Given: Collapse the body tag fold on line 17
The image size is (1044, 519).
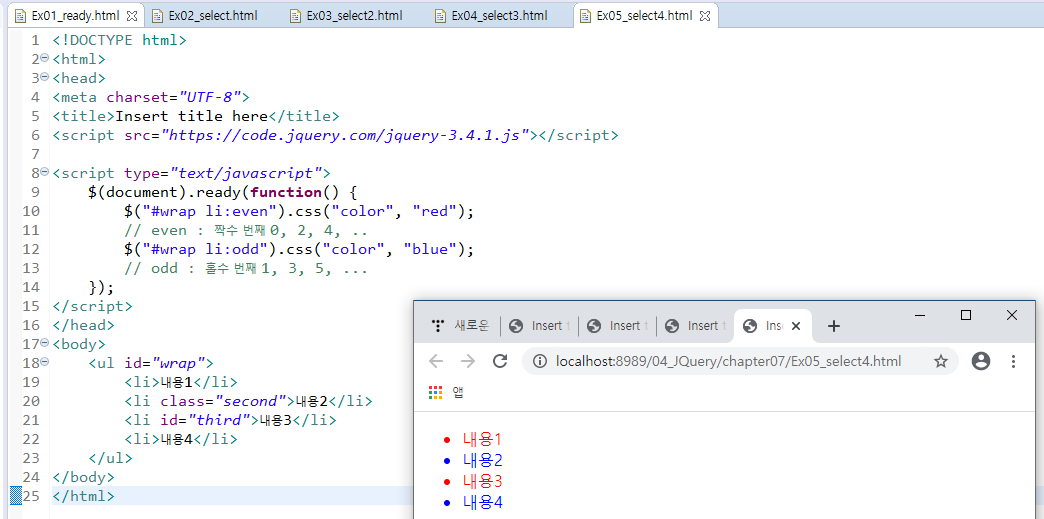Looking at the screenshot, I should coord(45,344).
